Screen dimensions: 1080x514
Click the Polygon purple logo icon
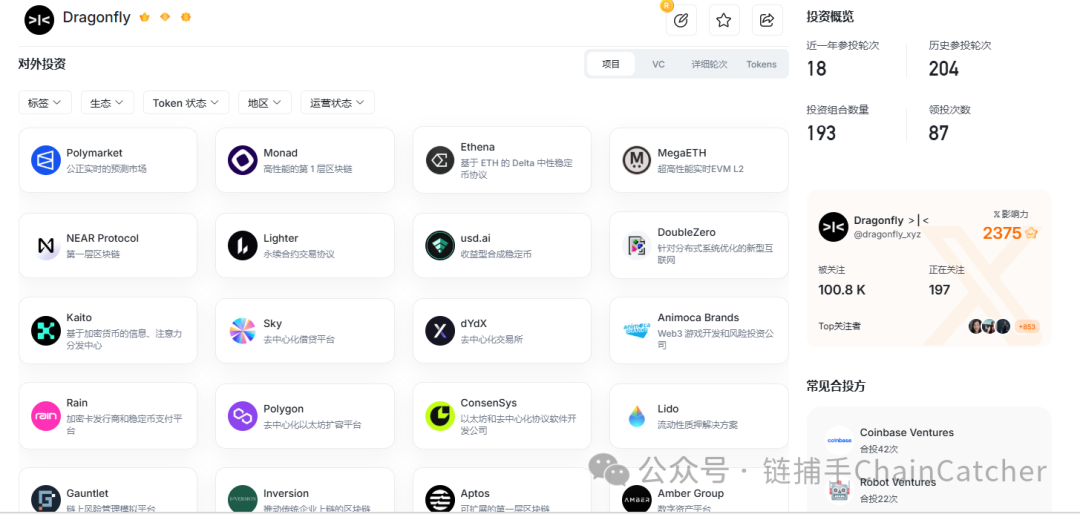pyautogui.click(x=242, y=416)
